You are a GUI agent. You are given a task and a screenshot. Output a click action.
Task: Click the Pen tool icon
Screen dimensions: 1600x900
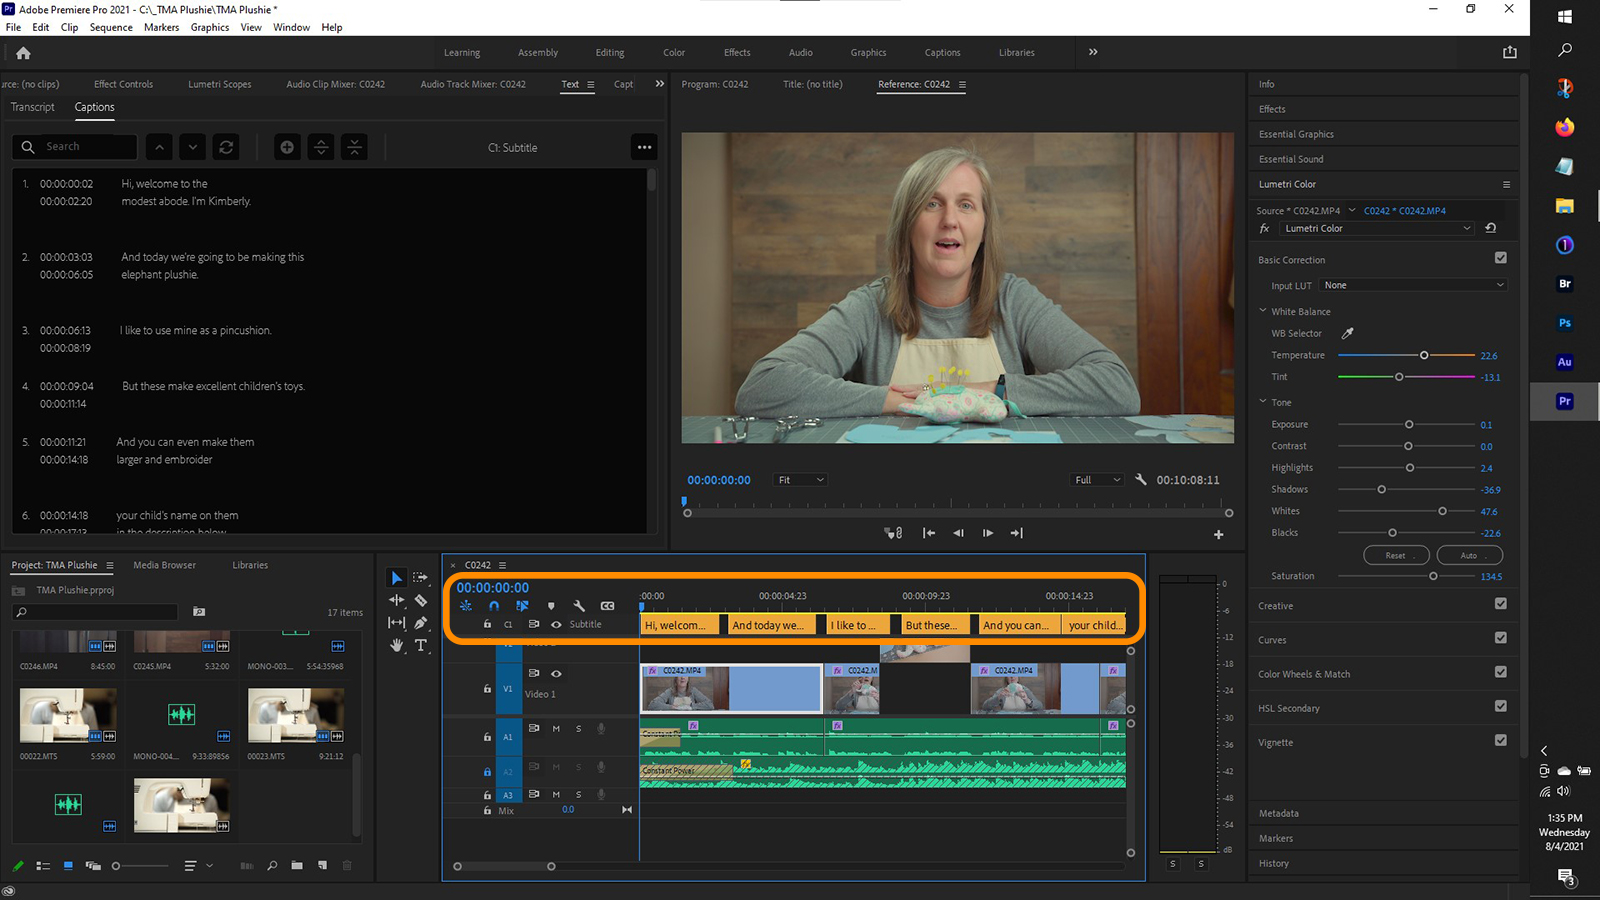[x=421, y=623]
